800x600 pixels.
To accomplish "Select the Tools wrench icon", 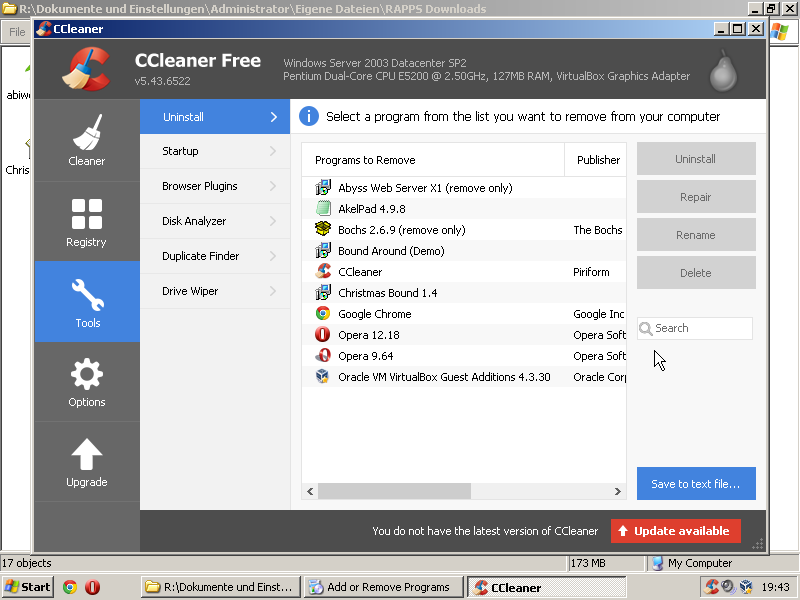I will pos(87,295).
